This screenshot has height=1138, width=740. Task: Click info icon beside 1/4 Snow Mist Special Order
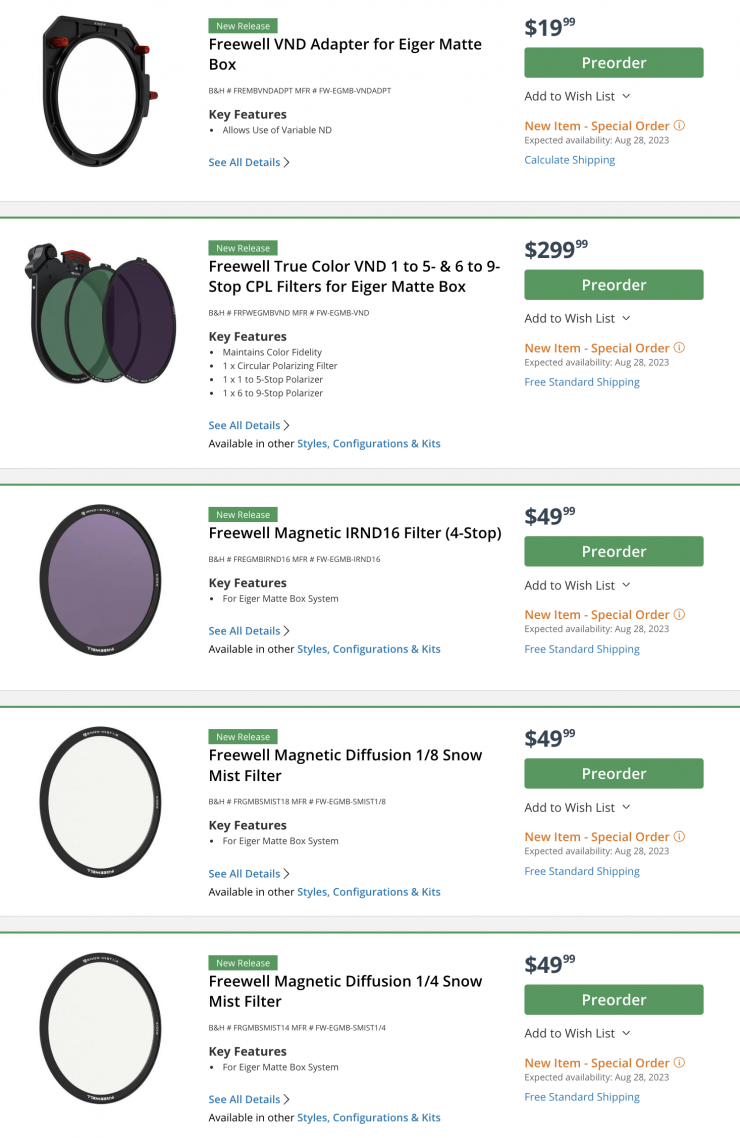pos(680,1063)
